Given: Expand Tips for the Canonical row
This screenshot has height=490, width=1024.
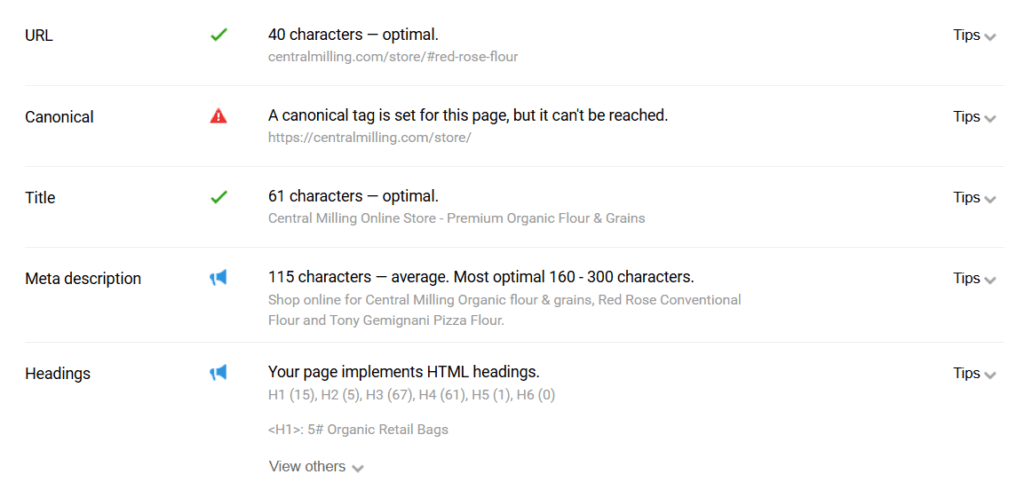Looking at the screenshot, I should coord(974,117).
